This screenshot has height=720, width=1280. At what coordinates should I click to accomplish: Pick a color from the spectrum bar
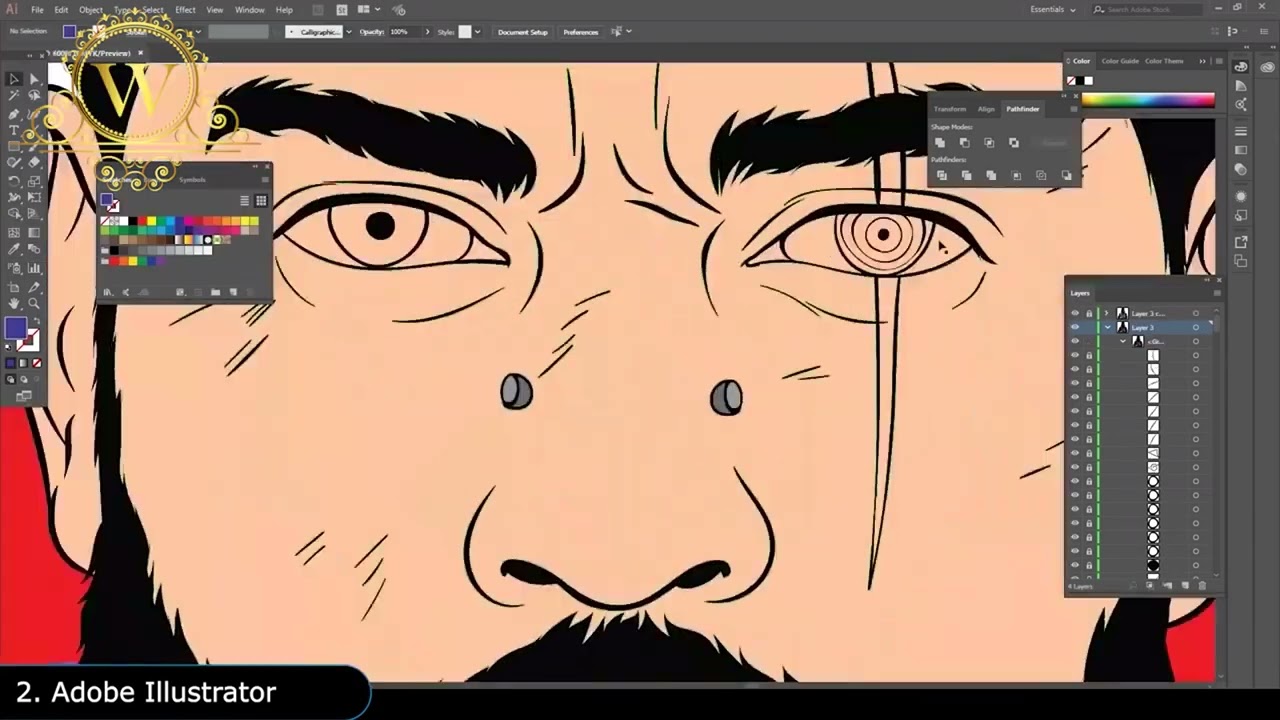point(1148,100)
